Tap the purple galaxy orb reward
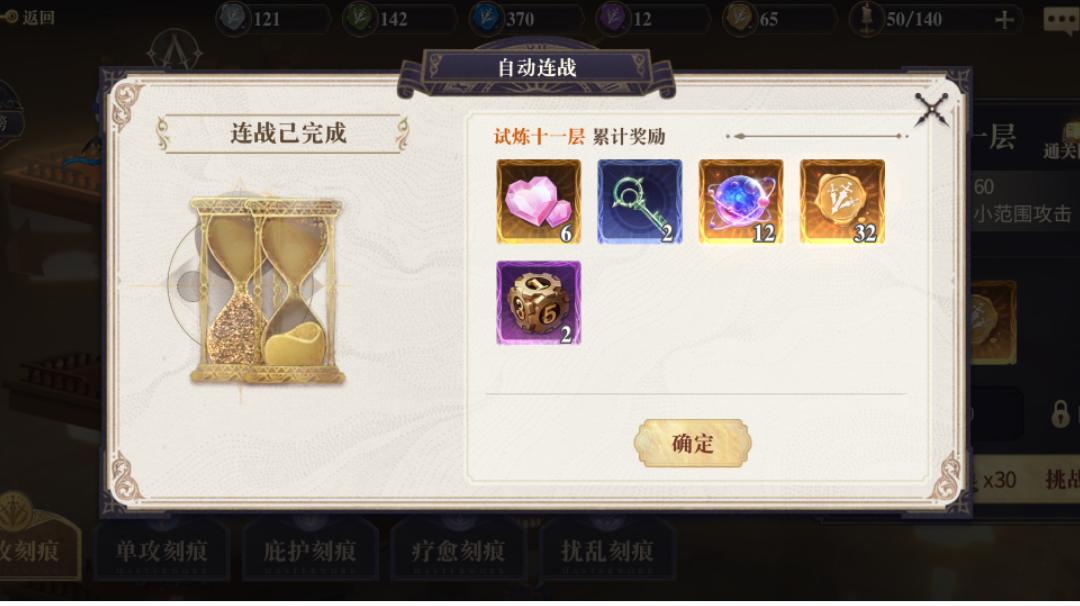Viewport: 1080px width, 606px height. tap(741, 202)
